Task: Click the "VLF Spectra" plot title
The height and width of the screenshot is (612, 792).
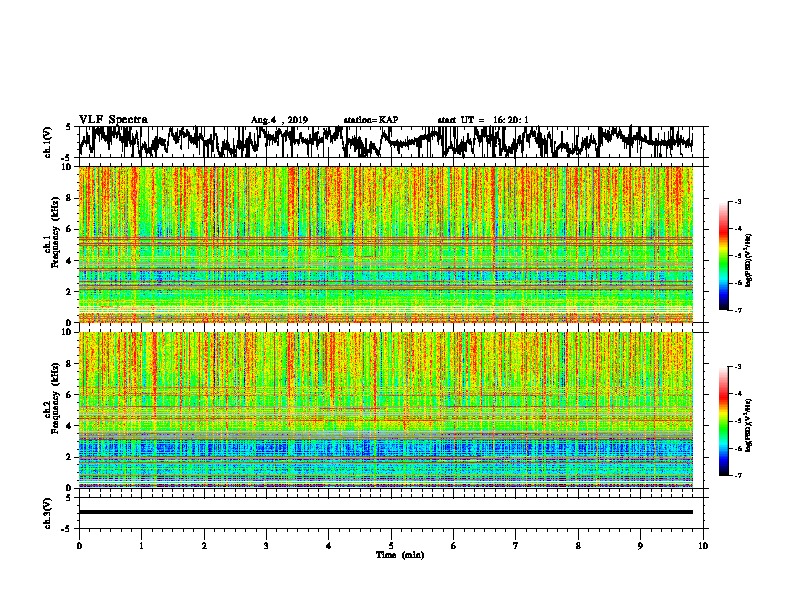Action: tap(113, 120)
